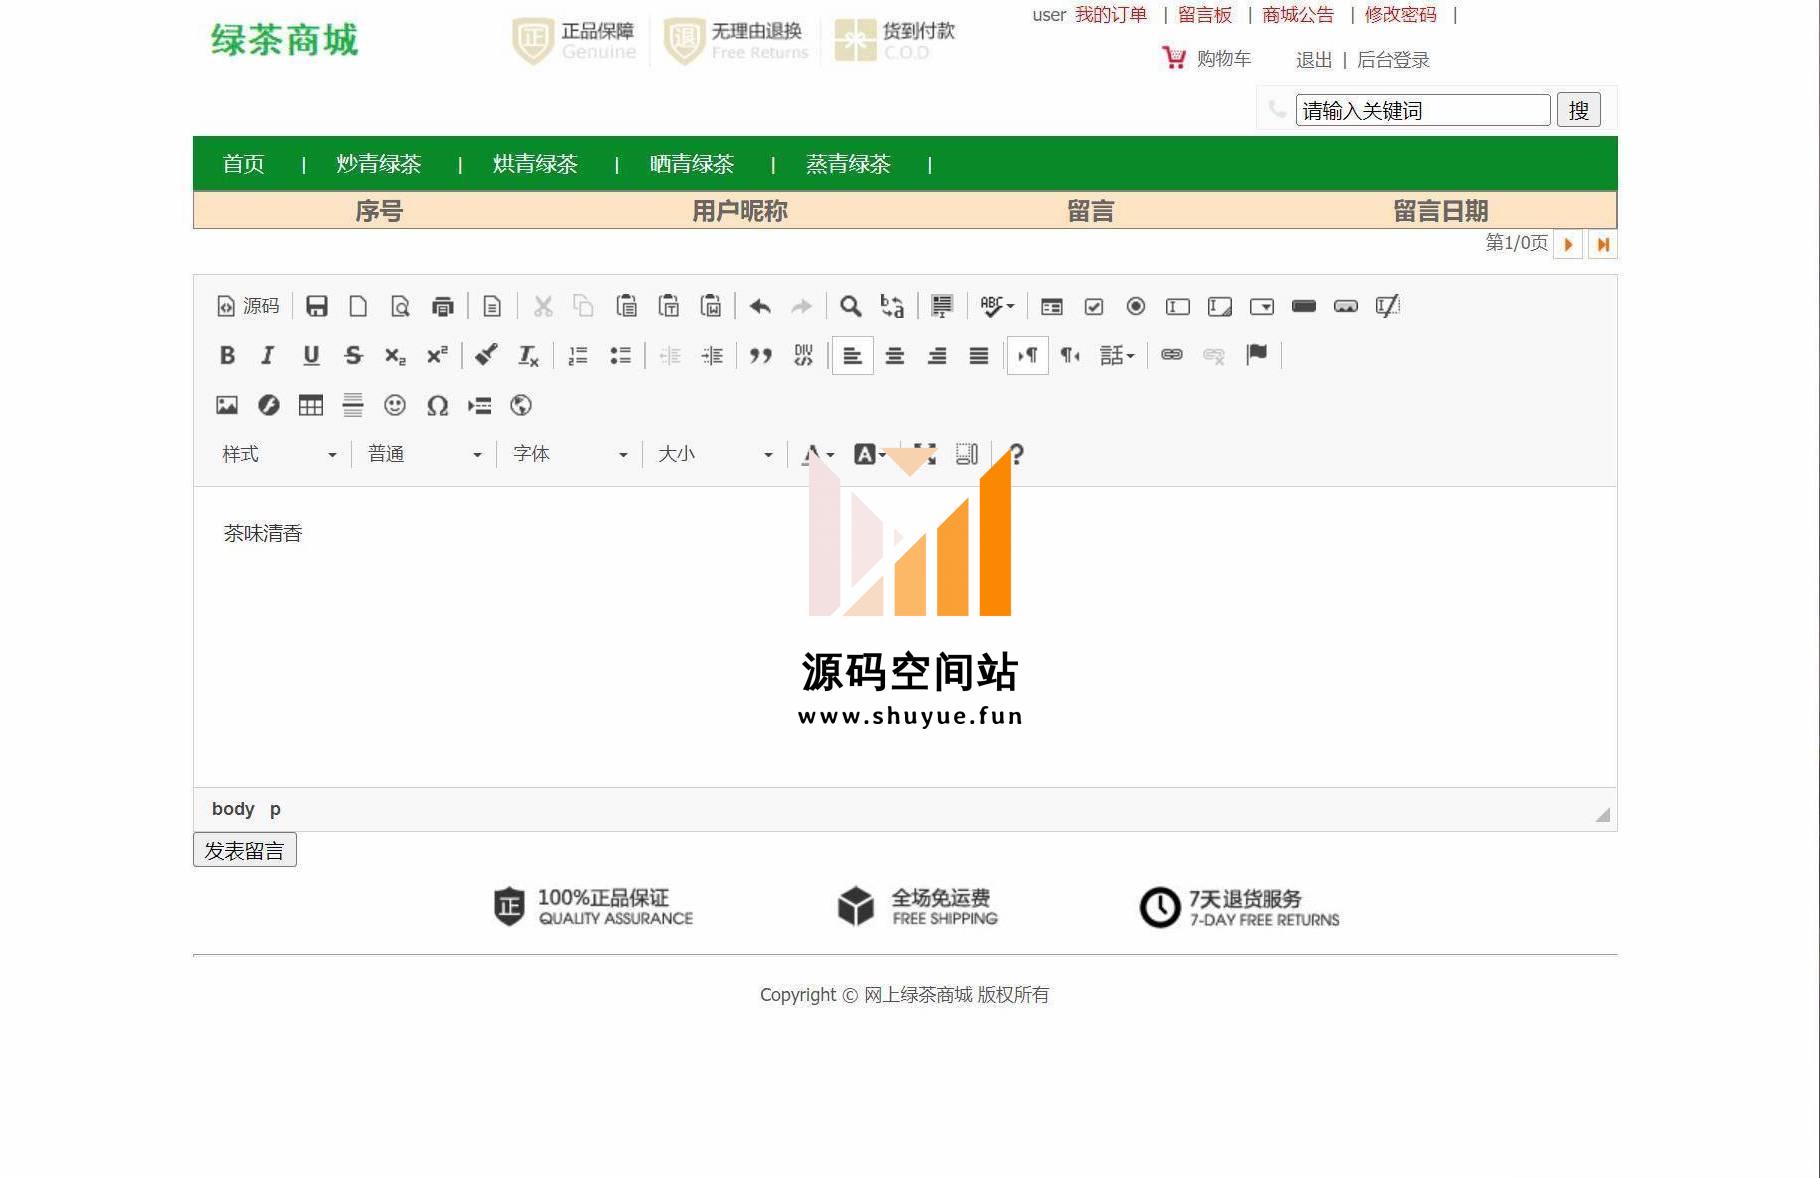Toggle Underline formatting
The height and width of the screenshot is (1178, 1820).
311,355
